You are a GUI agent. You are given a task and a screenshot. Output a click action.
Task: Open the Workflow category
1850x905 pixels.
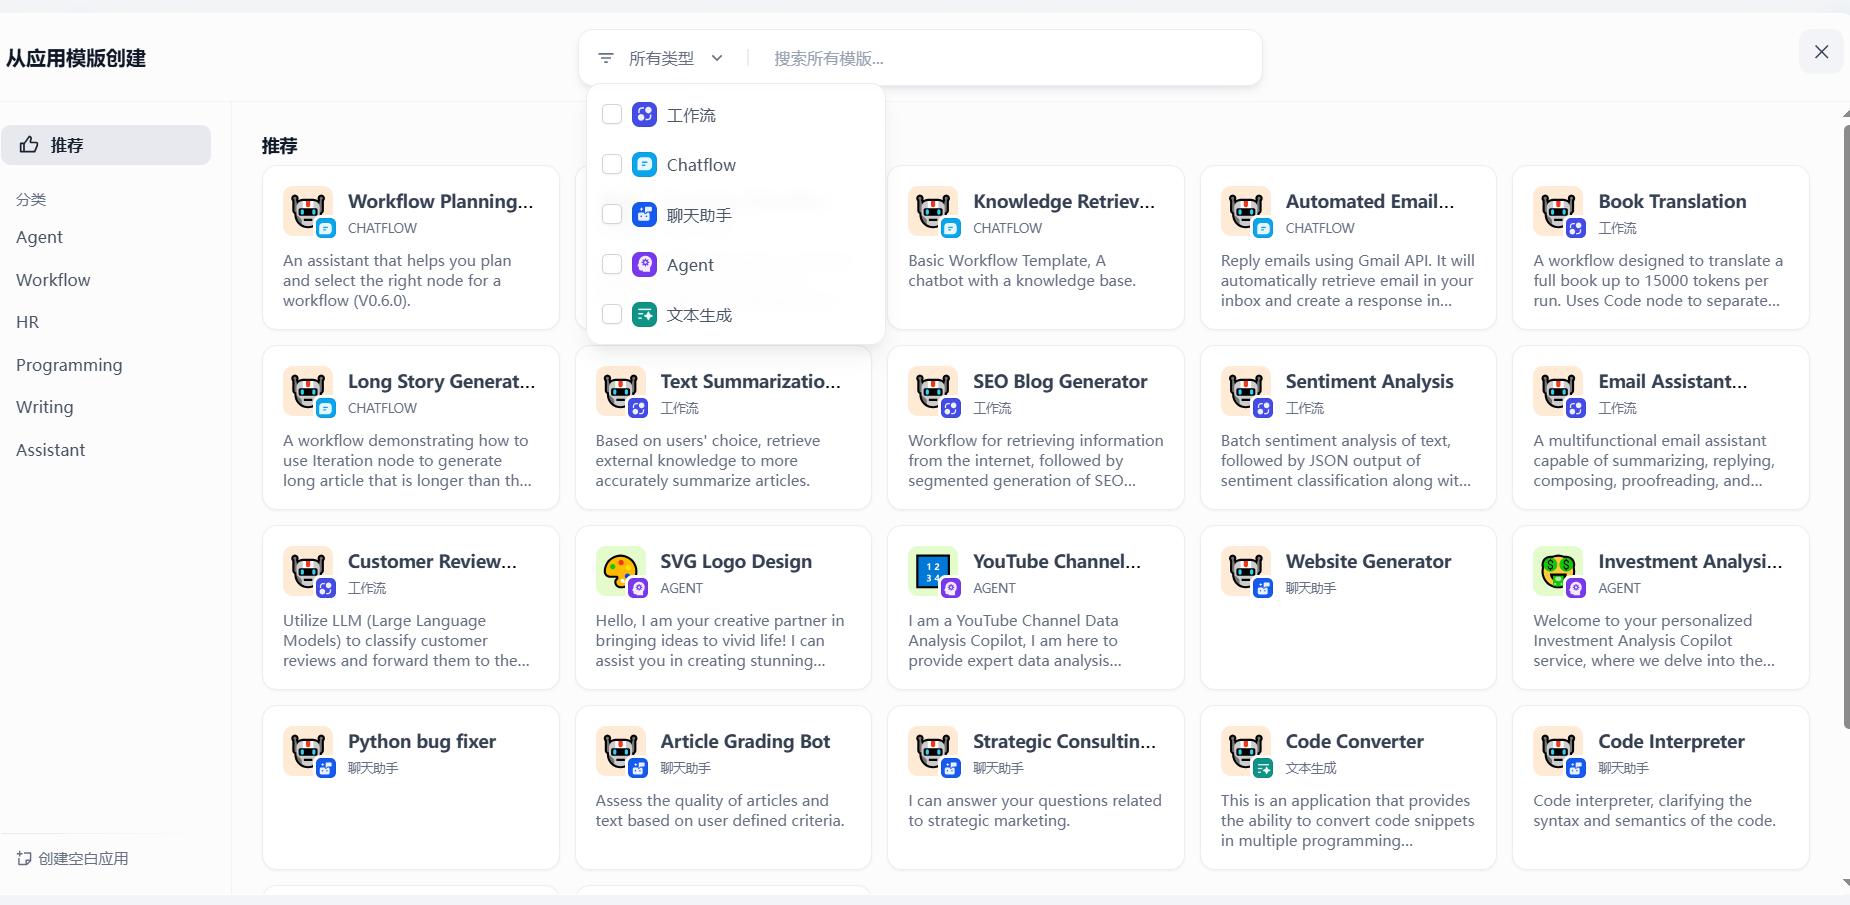click(53, 280)
